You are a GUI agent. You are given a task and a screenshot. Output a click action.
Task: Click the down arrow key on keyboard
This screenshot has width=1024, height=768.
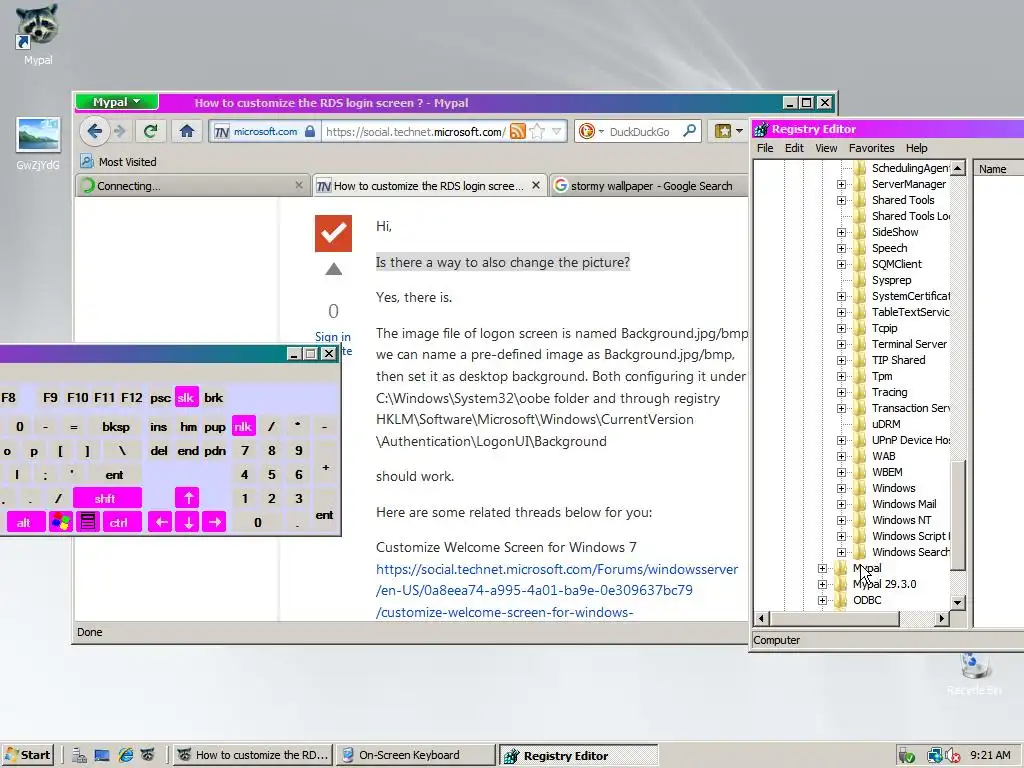tap(187, 522)
